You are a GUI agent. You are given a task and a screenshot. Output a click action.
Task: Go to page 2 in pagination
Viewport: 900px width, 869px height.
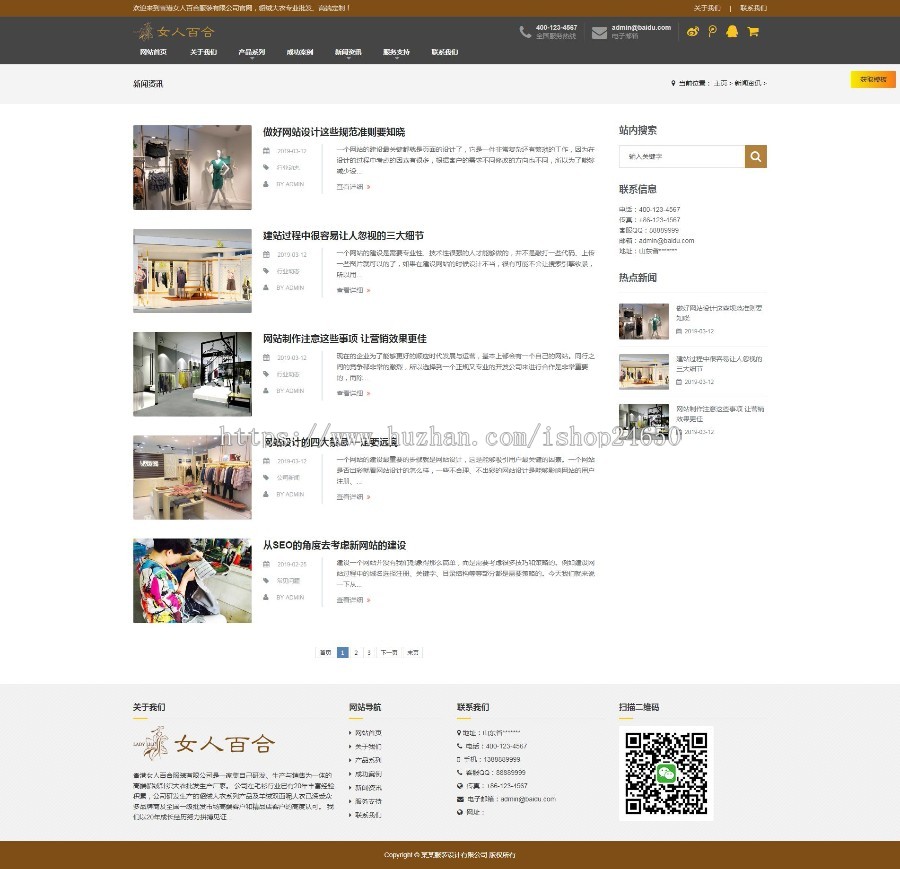click(356, 653)
